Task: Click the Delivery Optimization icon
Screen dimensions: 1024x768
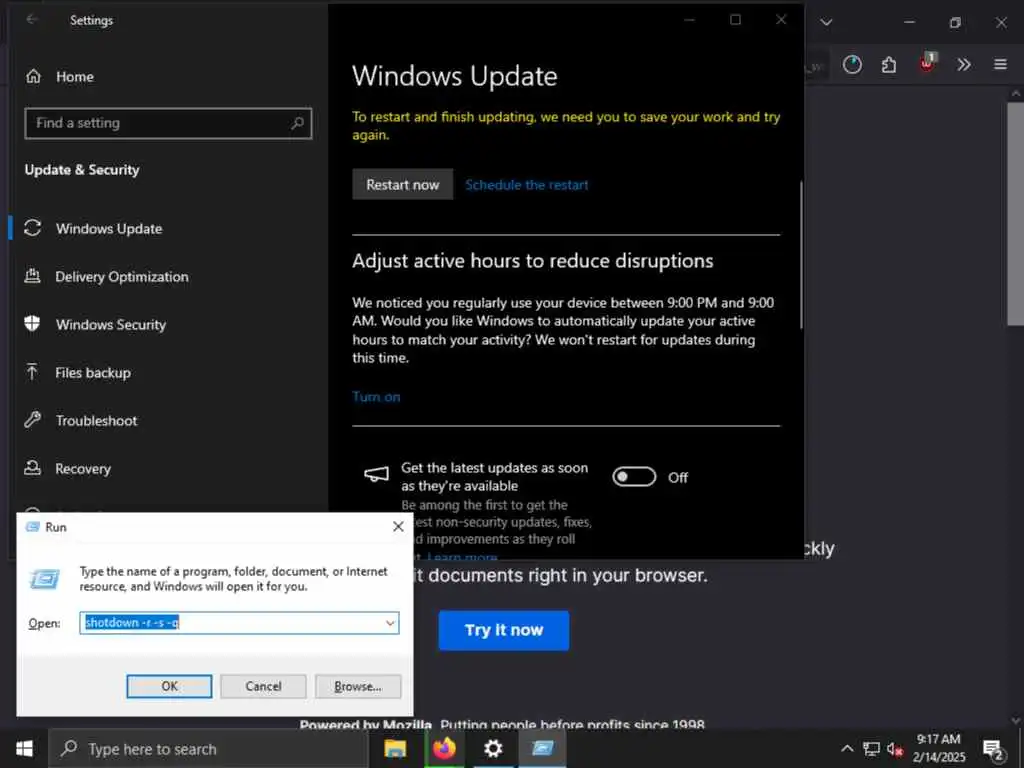Action: tap(32, 276)
